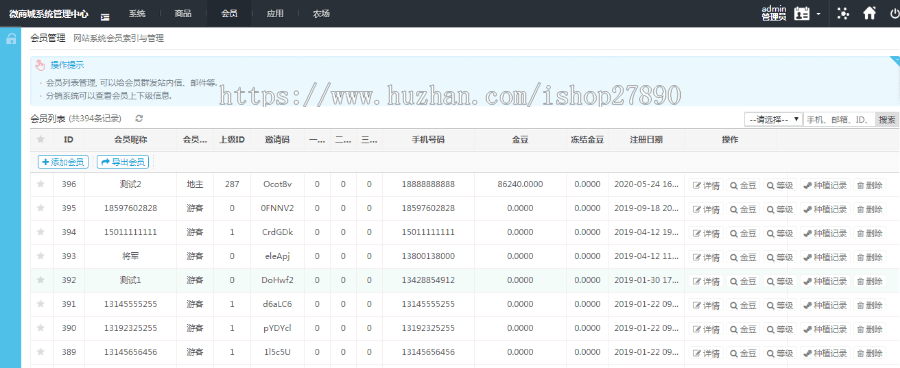Open the 商品 menu
This screenshot has width=900, height=368.
(x=183, y=13)
